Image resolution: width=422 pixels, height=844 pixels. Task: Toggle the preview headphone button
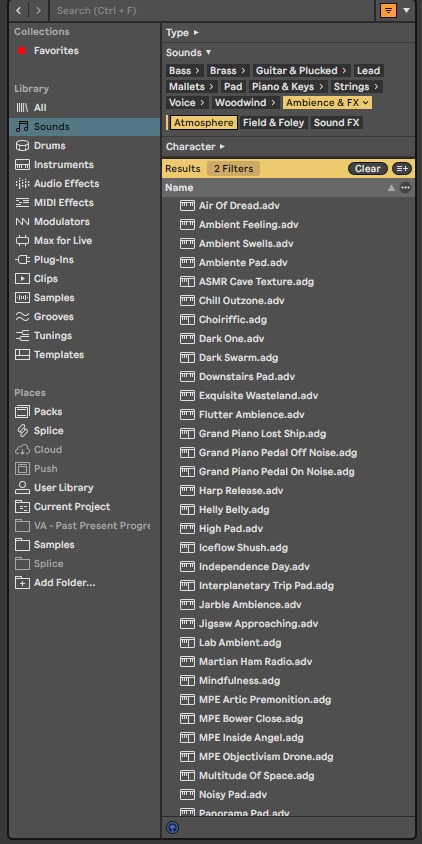point(173,827)
